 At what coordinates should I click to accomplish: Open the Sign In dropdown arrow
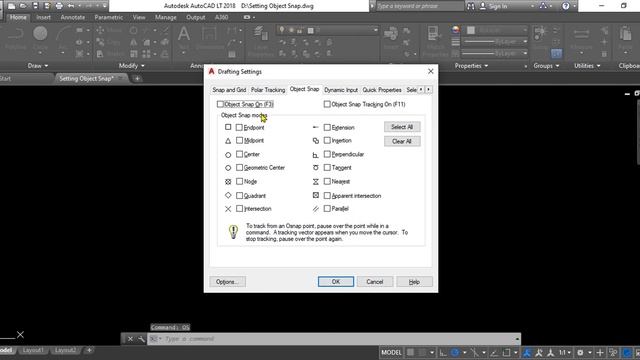point(532,7)
